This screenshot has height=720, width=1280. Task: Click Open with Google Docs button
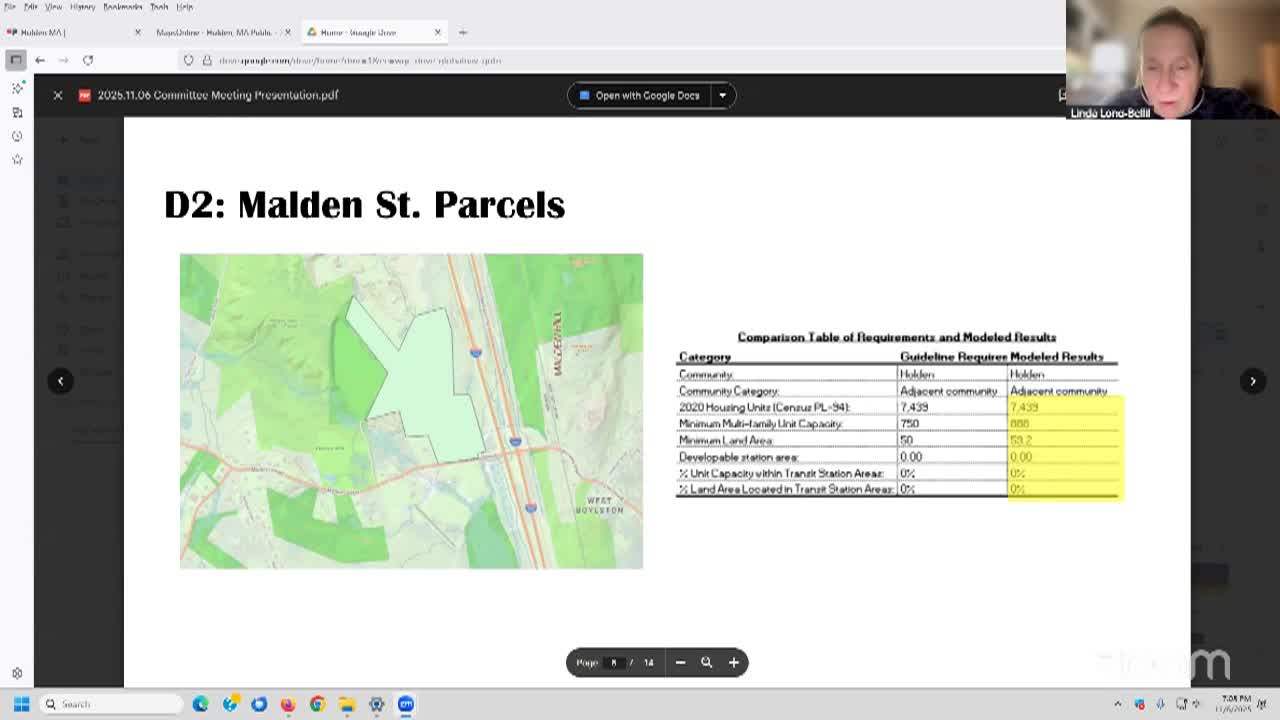tap(640, 95)
